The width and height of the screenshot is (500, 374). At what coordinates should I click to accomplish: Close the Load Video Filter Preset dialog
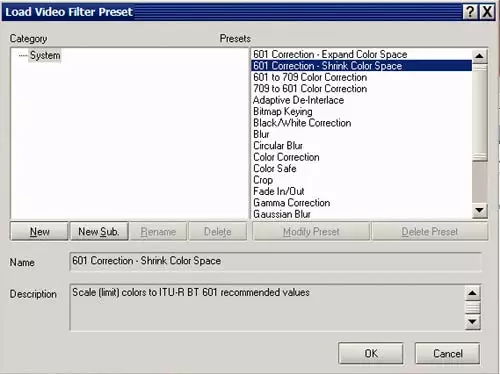click(487, 12)
